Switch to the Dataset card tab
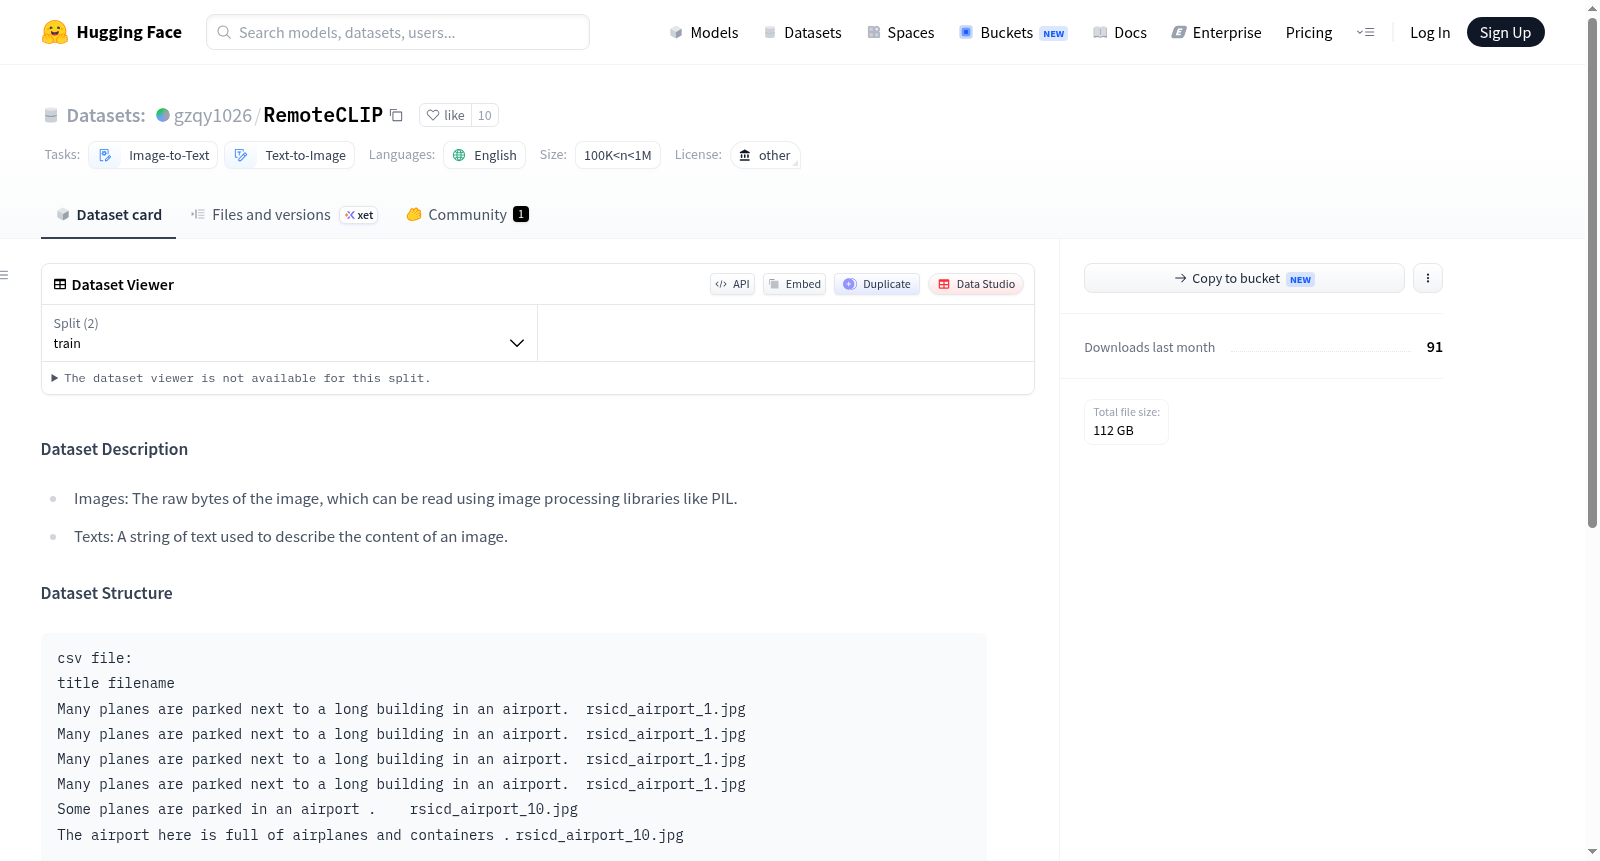The image size is (1600, 861). 109,215
